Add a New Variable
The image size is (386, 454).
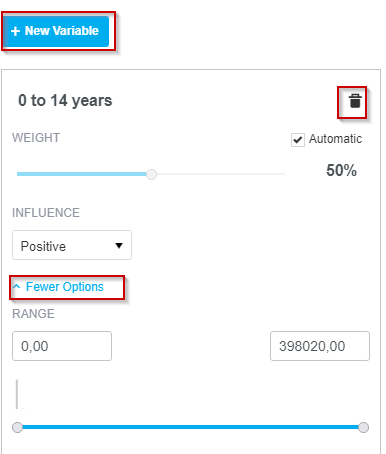(56, 31)
